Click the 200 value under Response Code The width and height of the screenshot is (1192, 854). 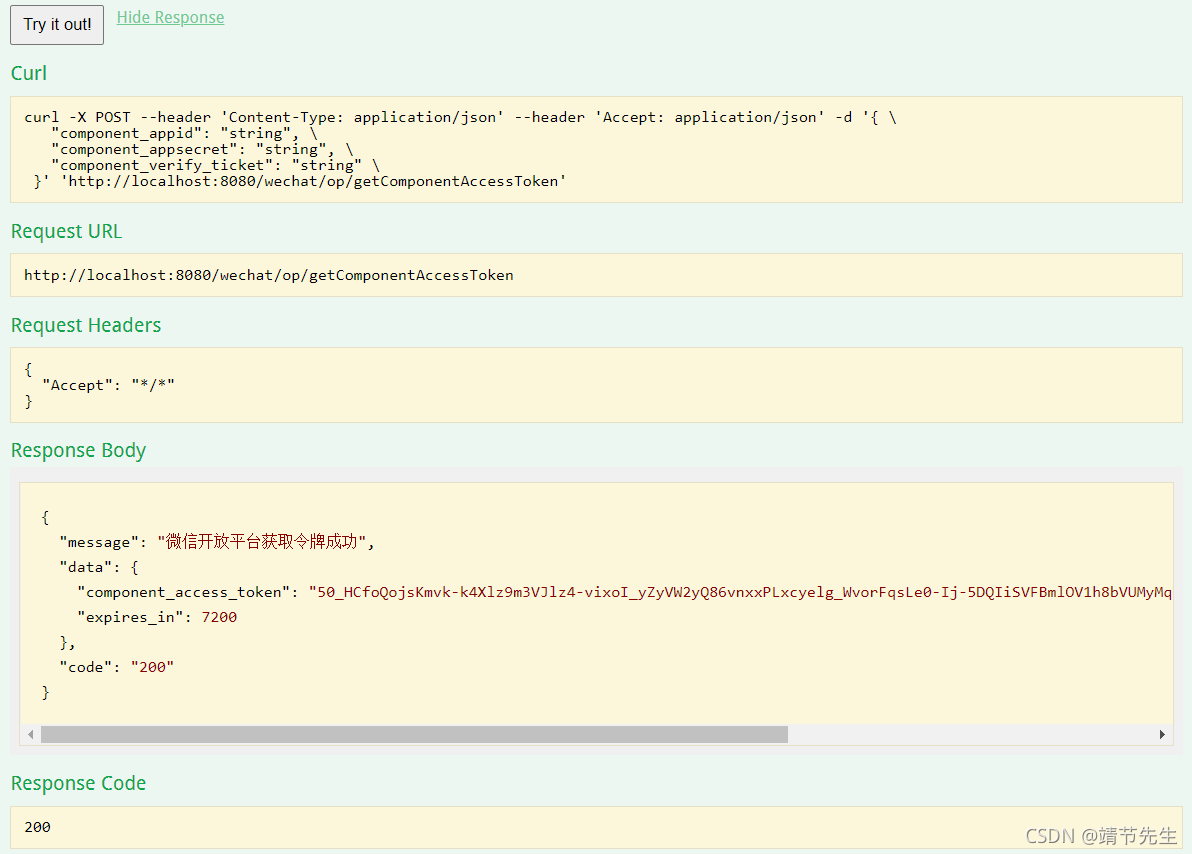click(x=37, y=827)
